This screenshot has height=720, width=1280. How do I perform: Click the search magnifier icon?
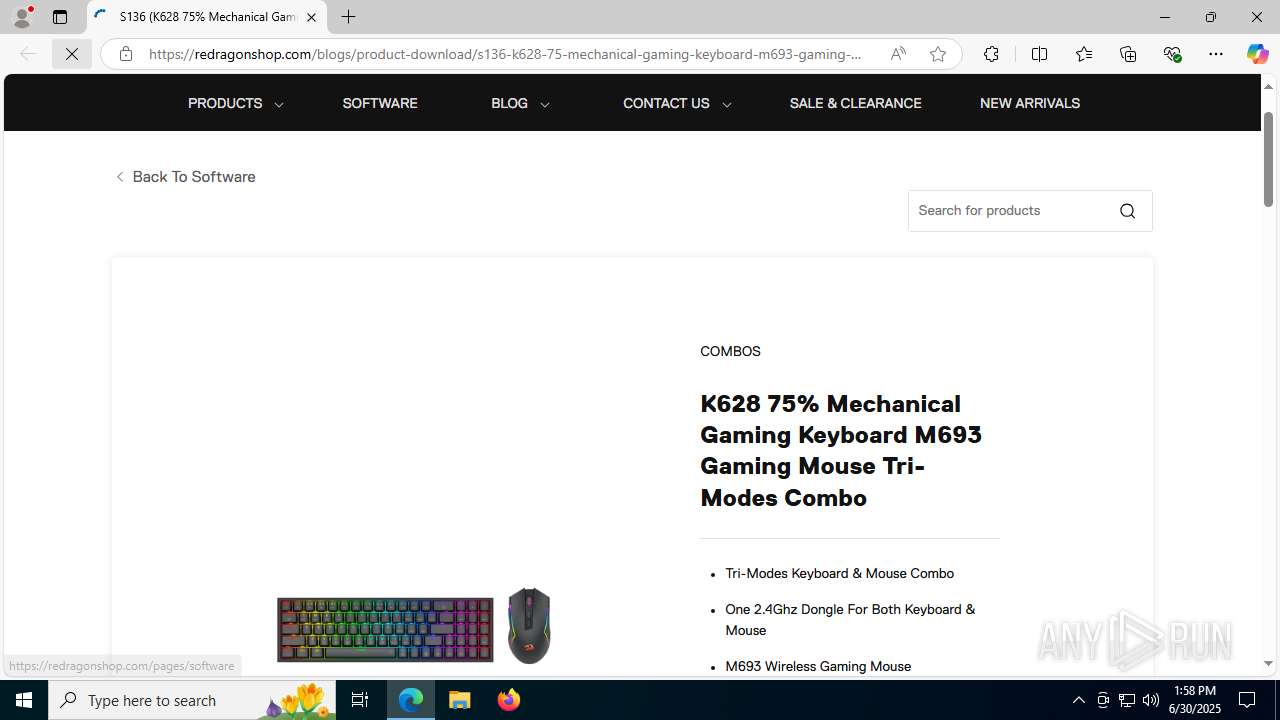(1127, 211)
